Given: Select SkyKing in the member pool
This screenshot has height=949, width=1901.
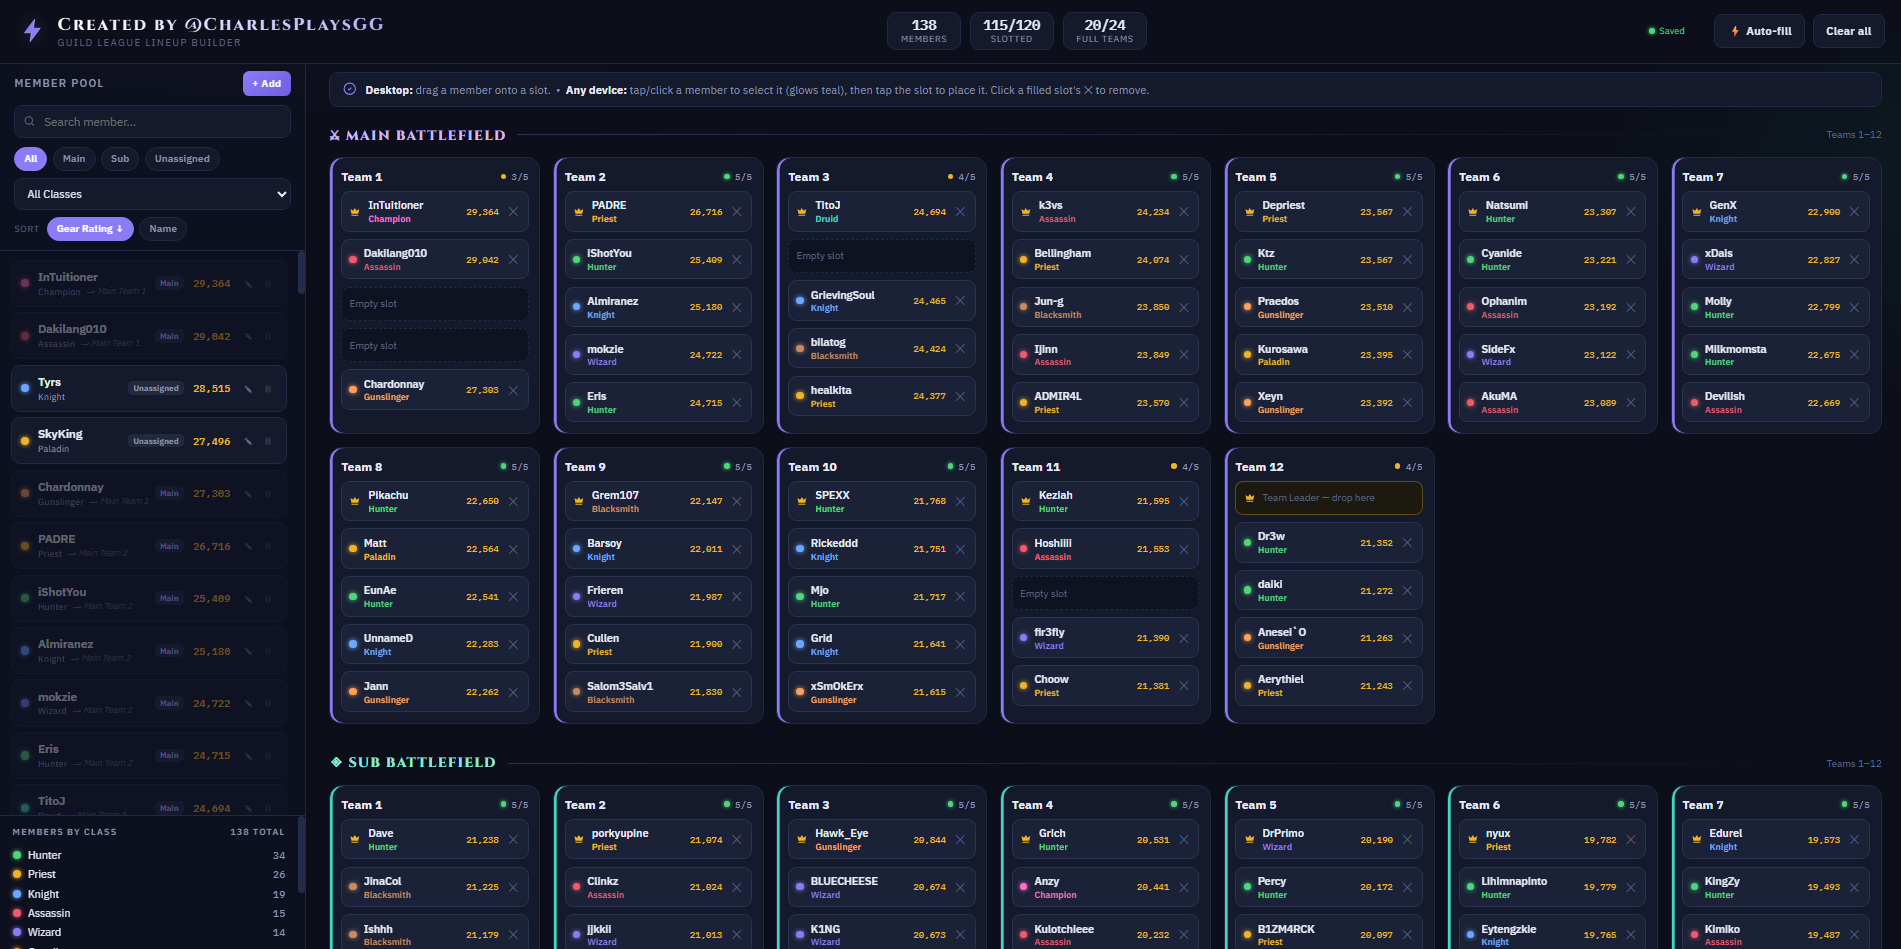Looking at the screenshot, I should coord(149,441).
